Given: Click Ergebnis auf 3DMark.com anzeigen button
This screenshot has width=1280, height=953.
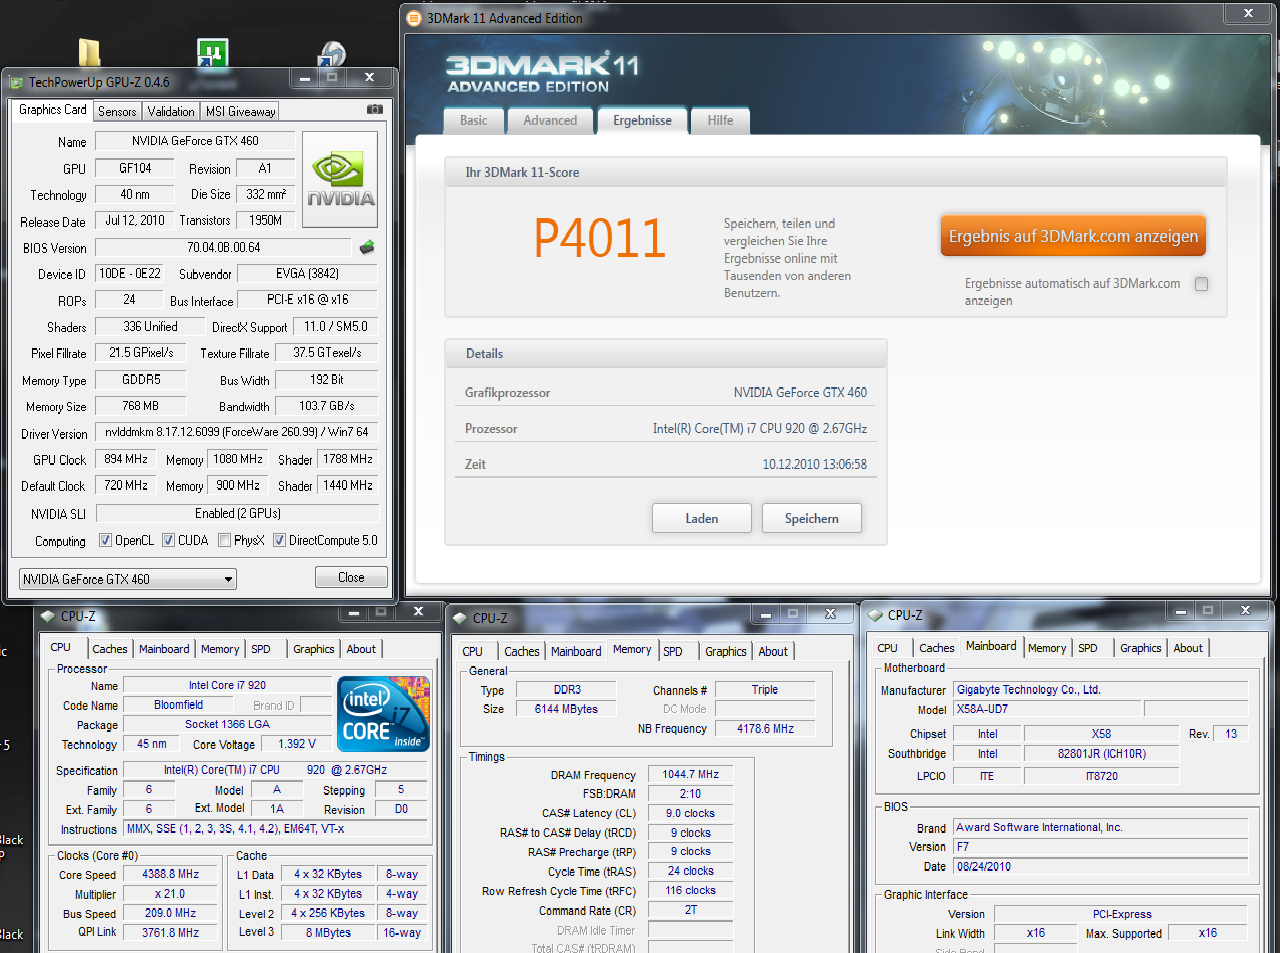Looking at the screenshot, I should coord(1072,236).
